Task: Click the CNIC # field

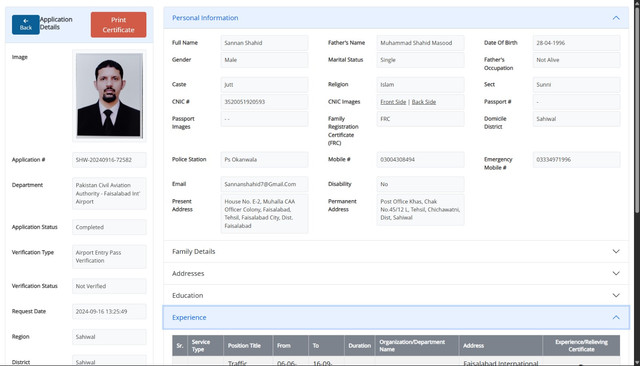Action: [x=264, y=102]
